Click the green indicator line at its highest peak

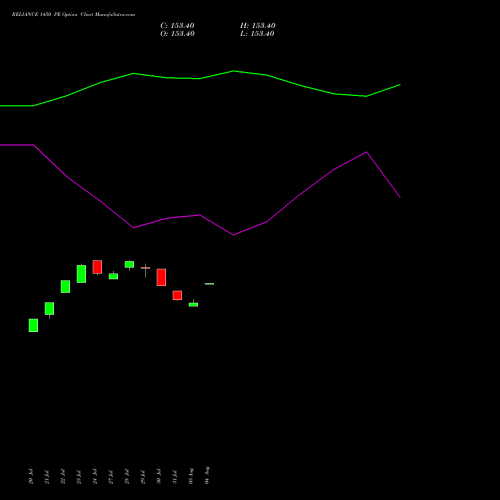234,71
